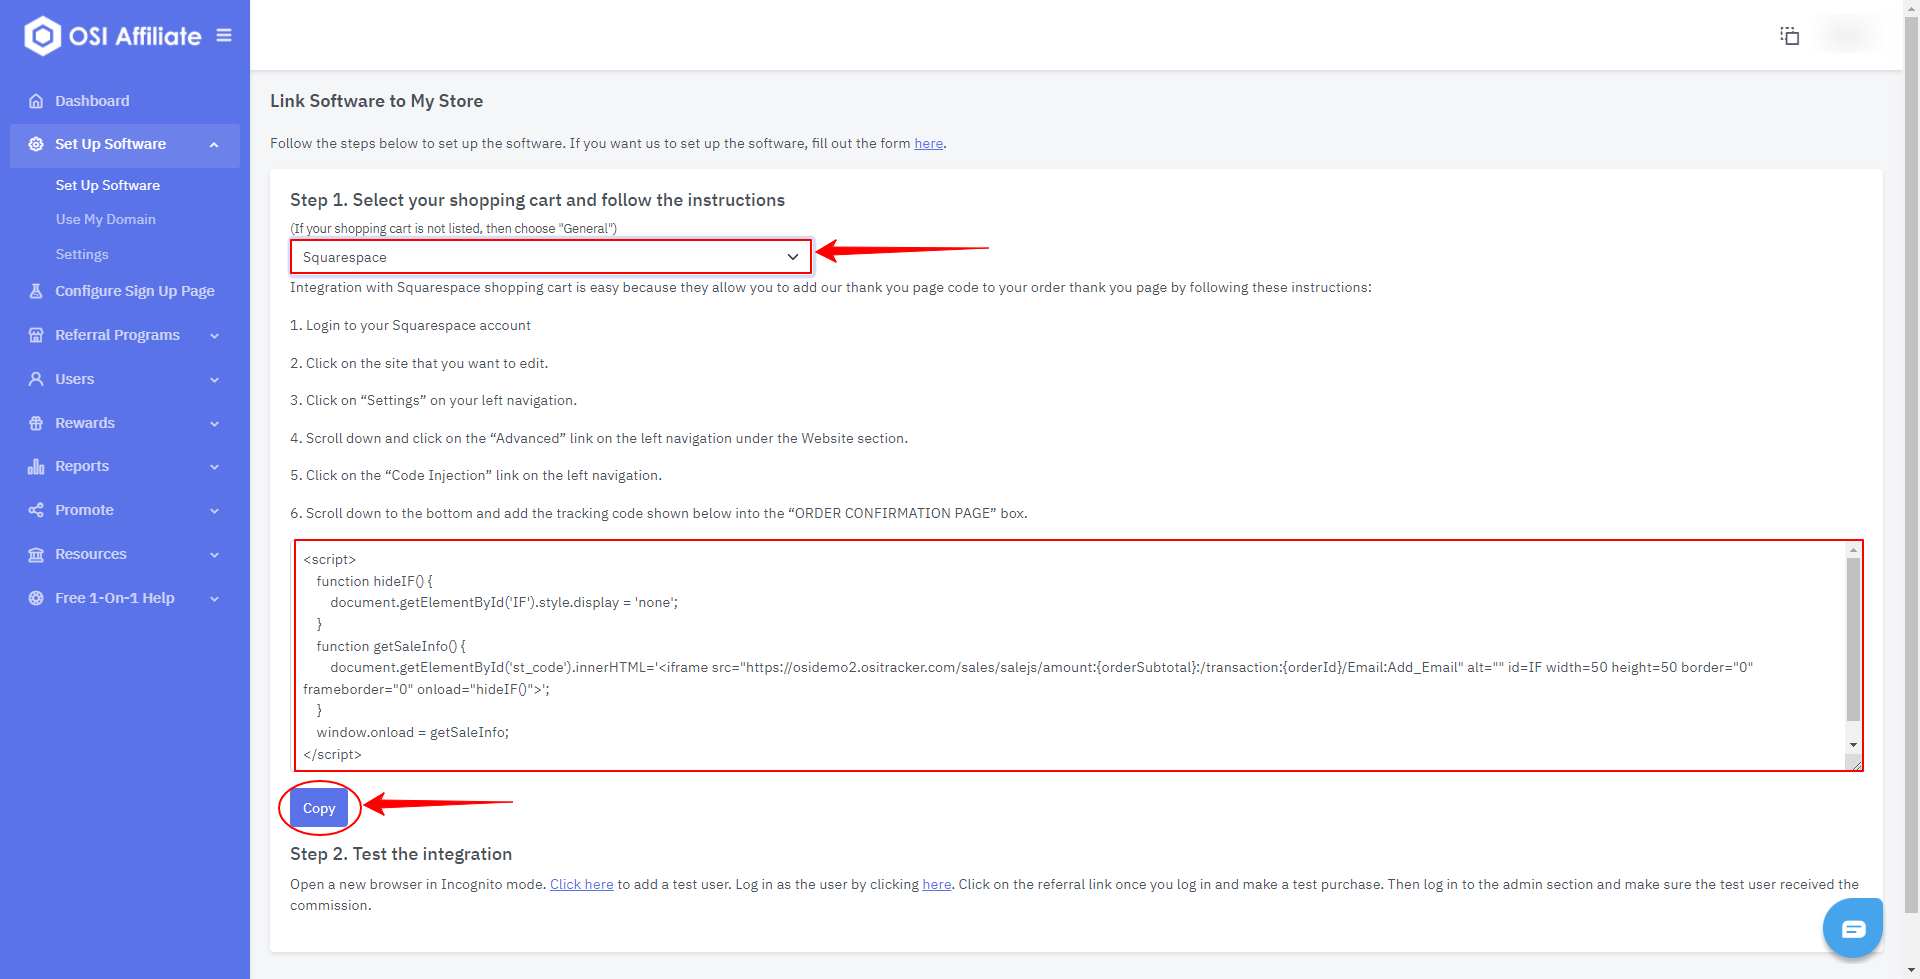Screen dimensions: 1920x979
Task: Expand the Promote menu chevron
Action: pos(214,511)
